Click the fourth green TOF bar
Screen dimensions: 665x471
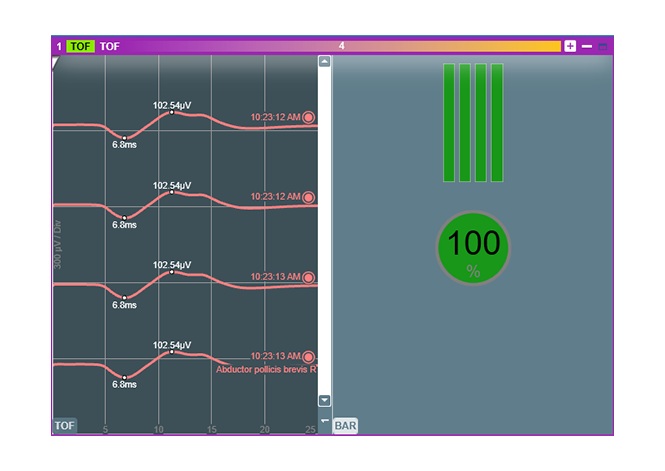tap(497, 122)
